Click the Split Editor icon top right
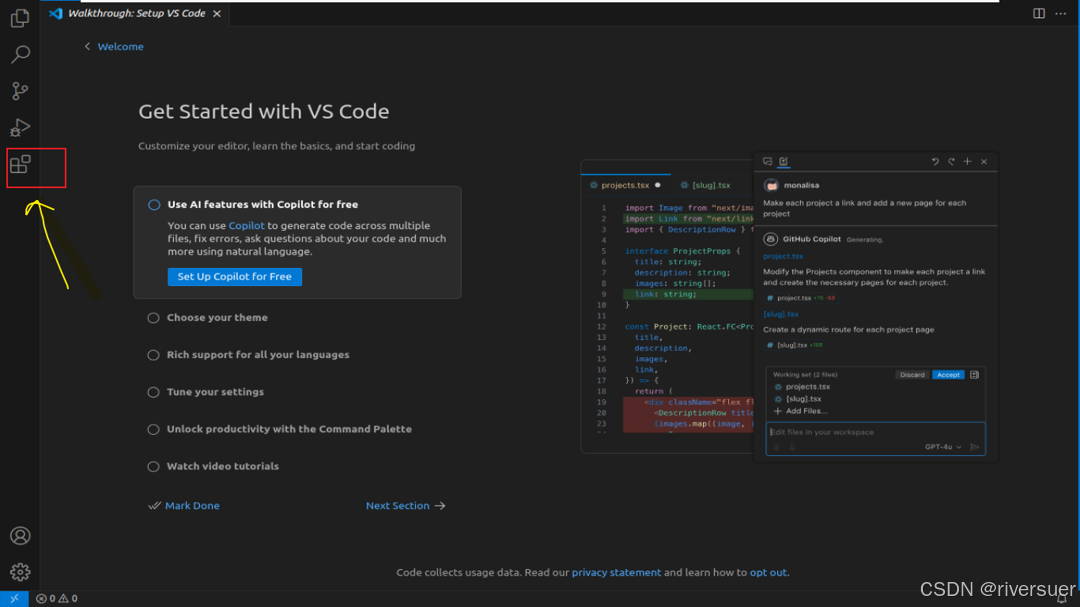 [1040, 13]
